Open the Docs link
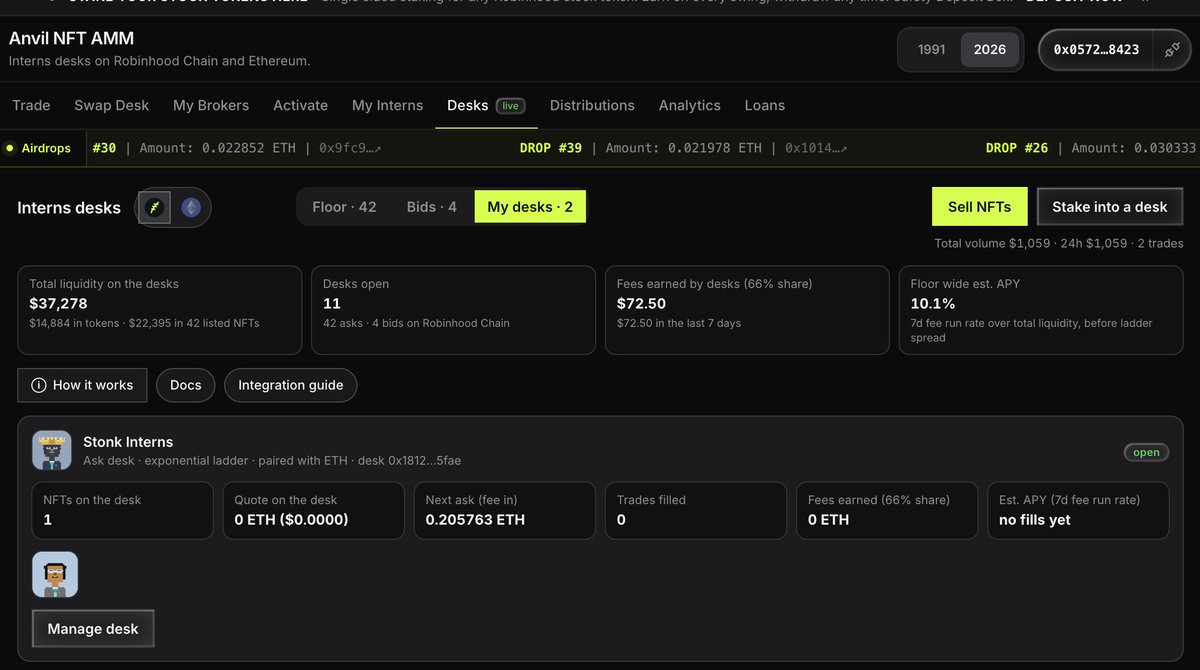 tap(186, 385)
